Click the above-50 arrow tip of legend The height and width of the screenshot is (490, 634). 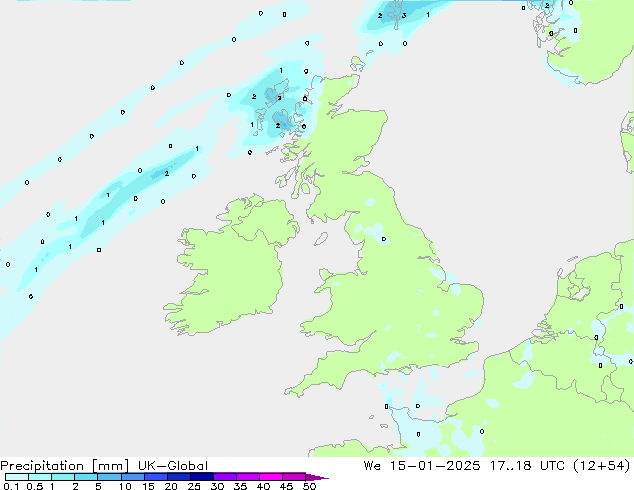tap(317, 477)
